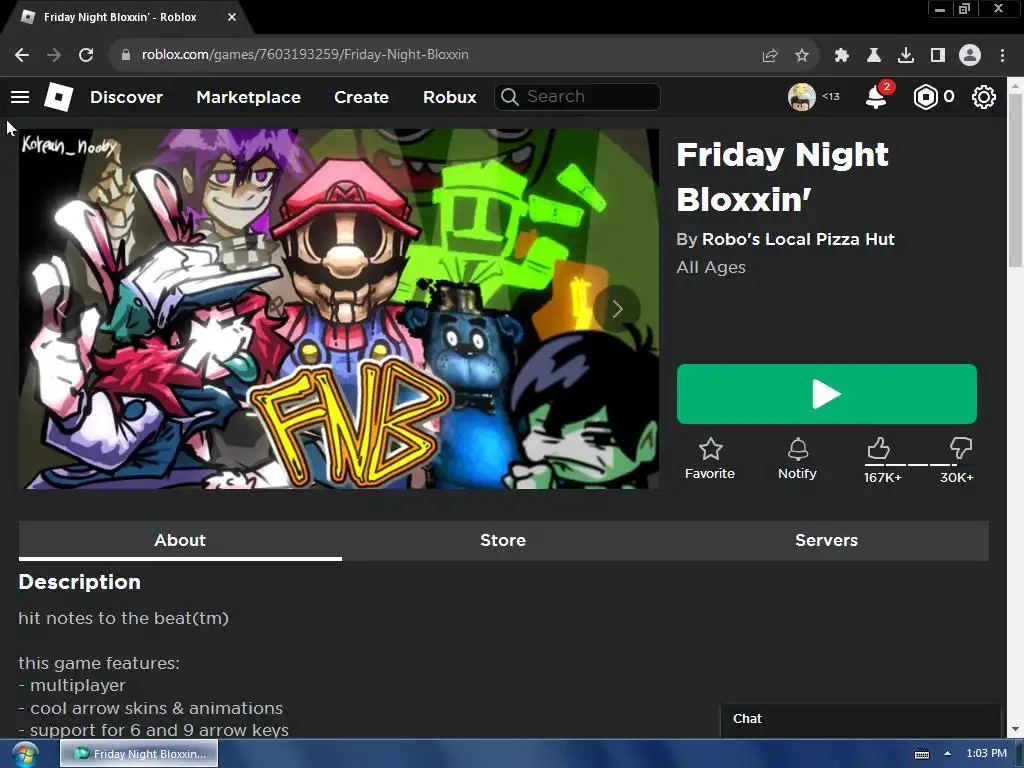The height and width of the screenshot is (768, 1024).
Task: Reload the page with refresh icon
Action: (x=86, y=55)
